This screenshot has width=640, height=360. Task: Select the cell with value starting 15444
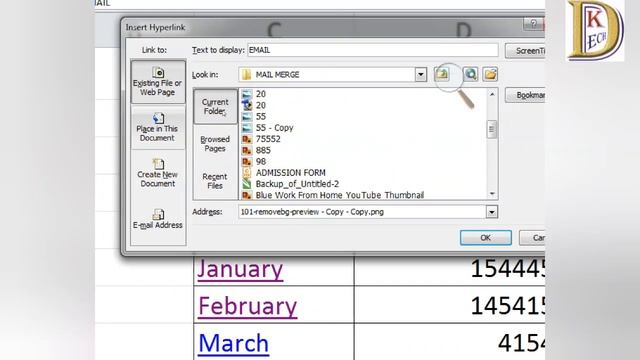(449, 268)
